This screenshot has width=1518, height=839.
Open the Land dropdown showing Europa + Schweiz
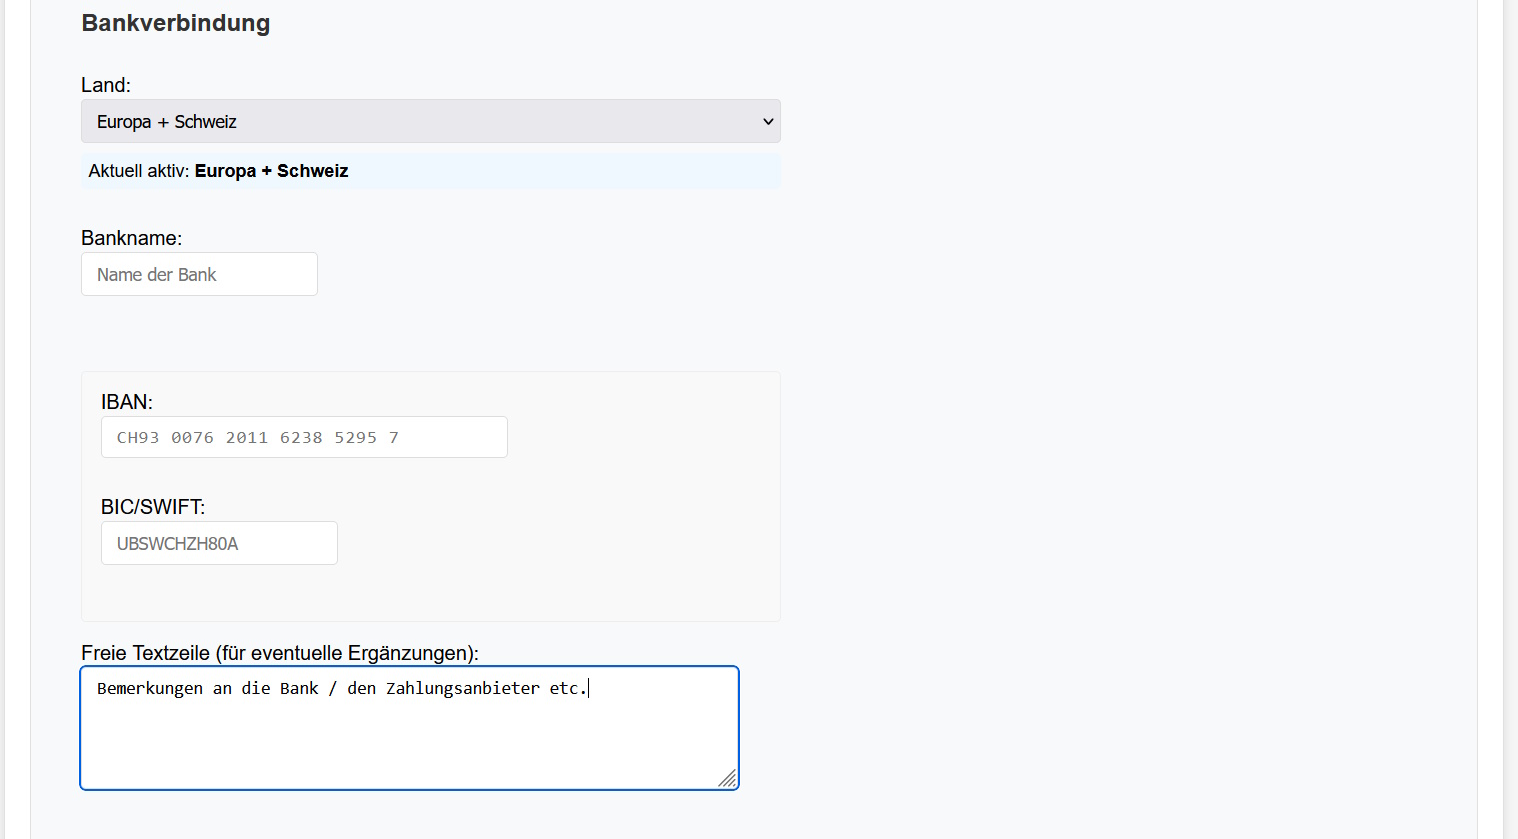coord(430,122)
